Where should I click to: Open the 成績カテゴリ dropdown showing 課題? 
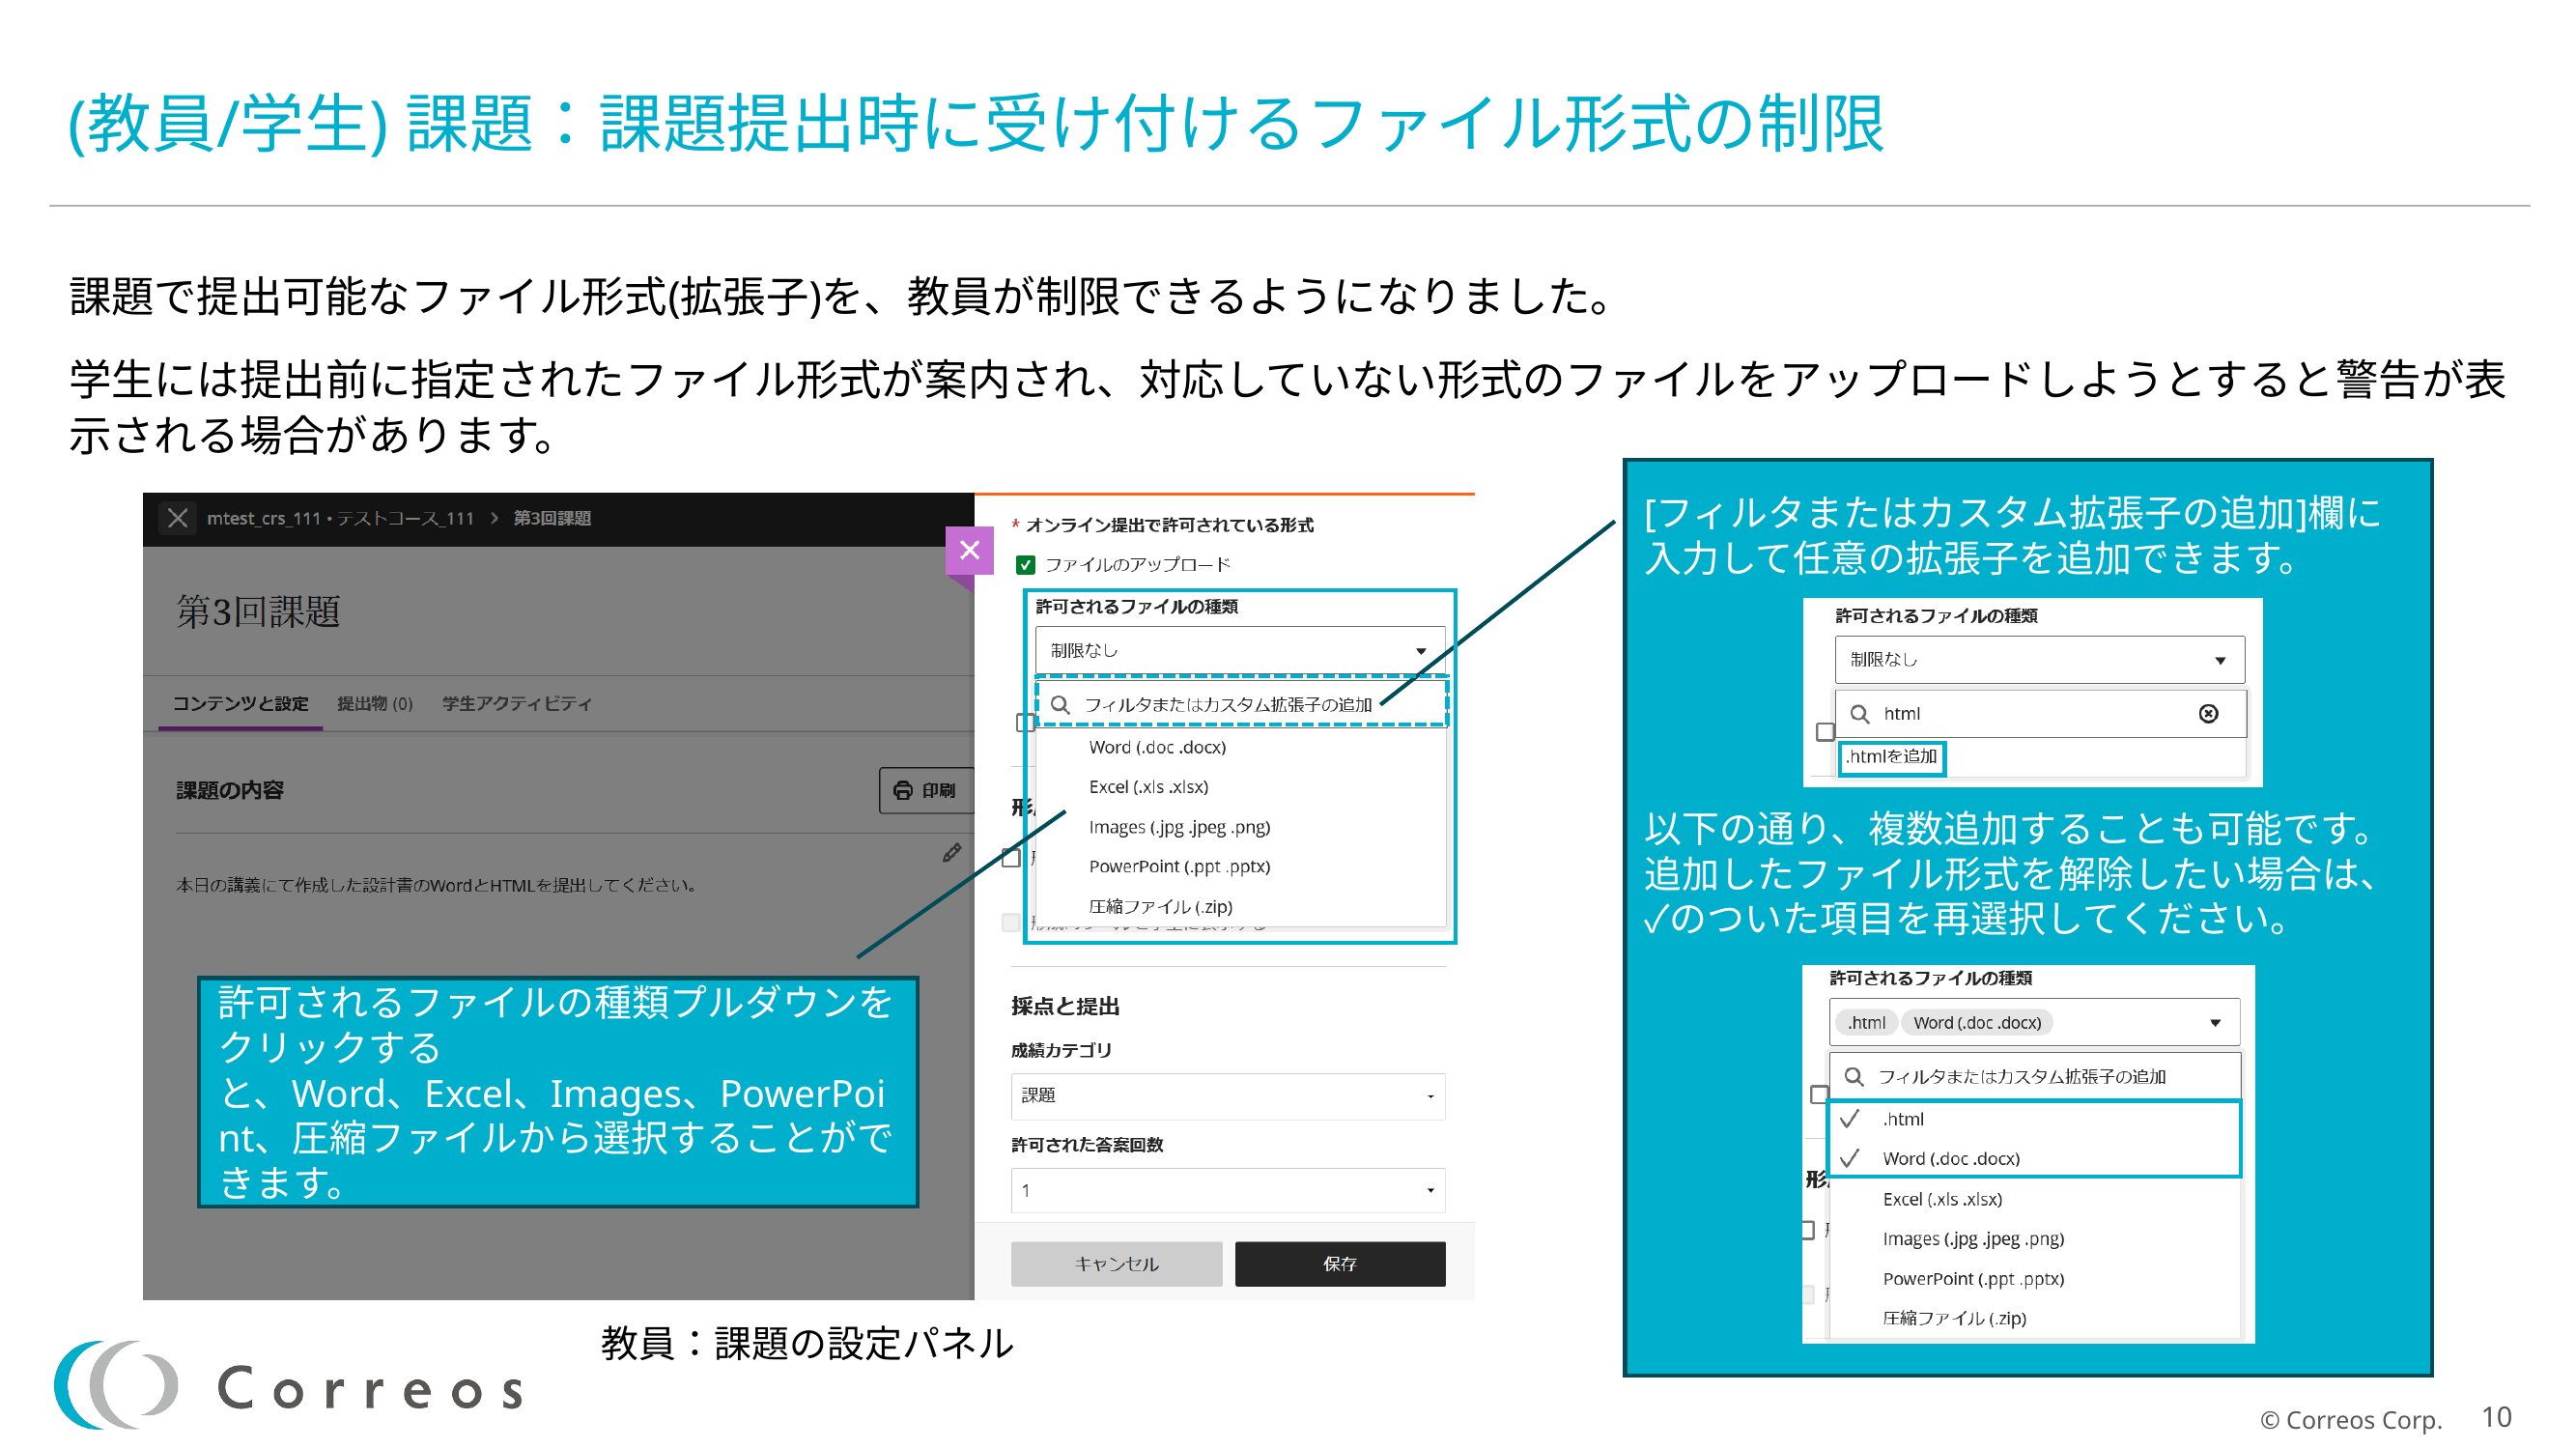1228,1096
